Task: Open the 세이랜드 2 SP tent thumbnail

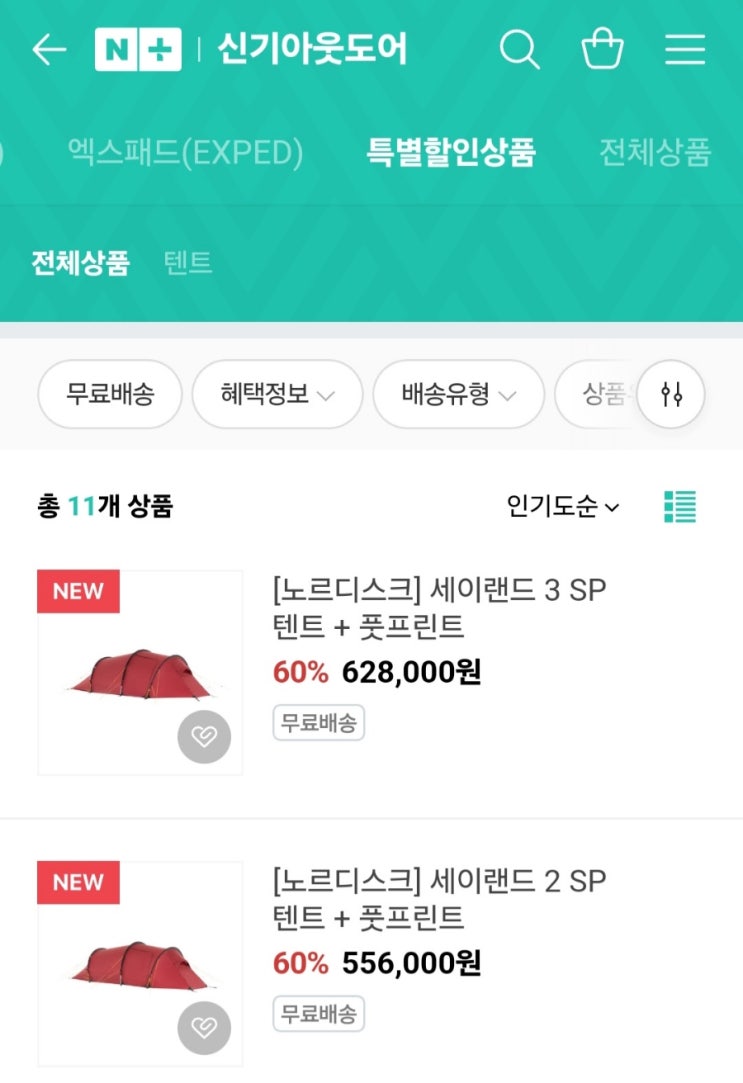Action: pos(140,964)
